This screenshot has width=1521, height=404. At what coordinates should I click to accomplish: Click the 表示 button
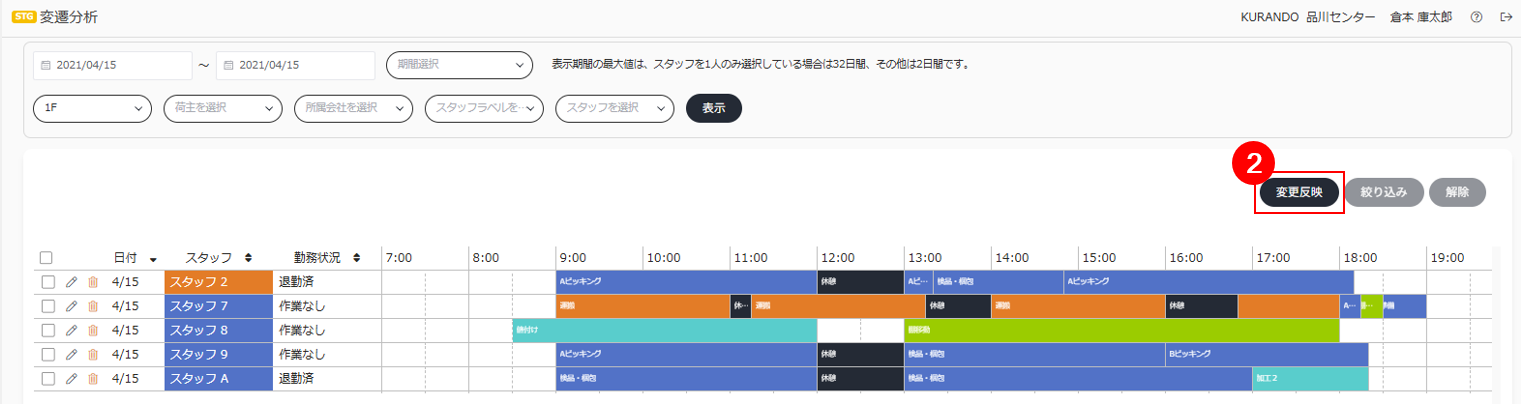[x=714, y=108]
